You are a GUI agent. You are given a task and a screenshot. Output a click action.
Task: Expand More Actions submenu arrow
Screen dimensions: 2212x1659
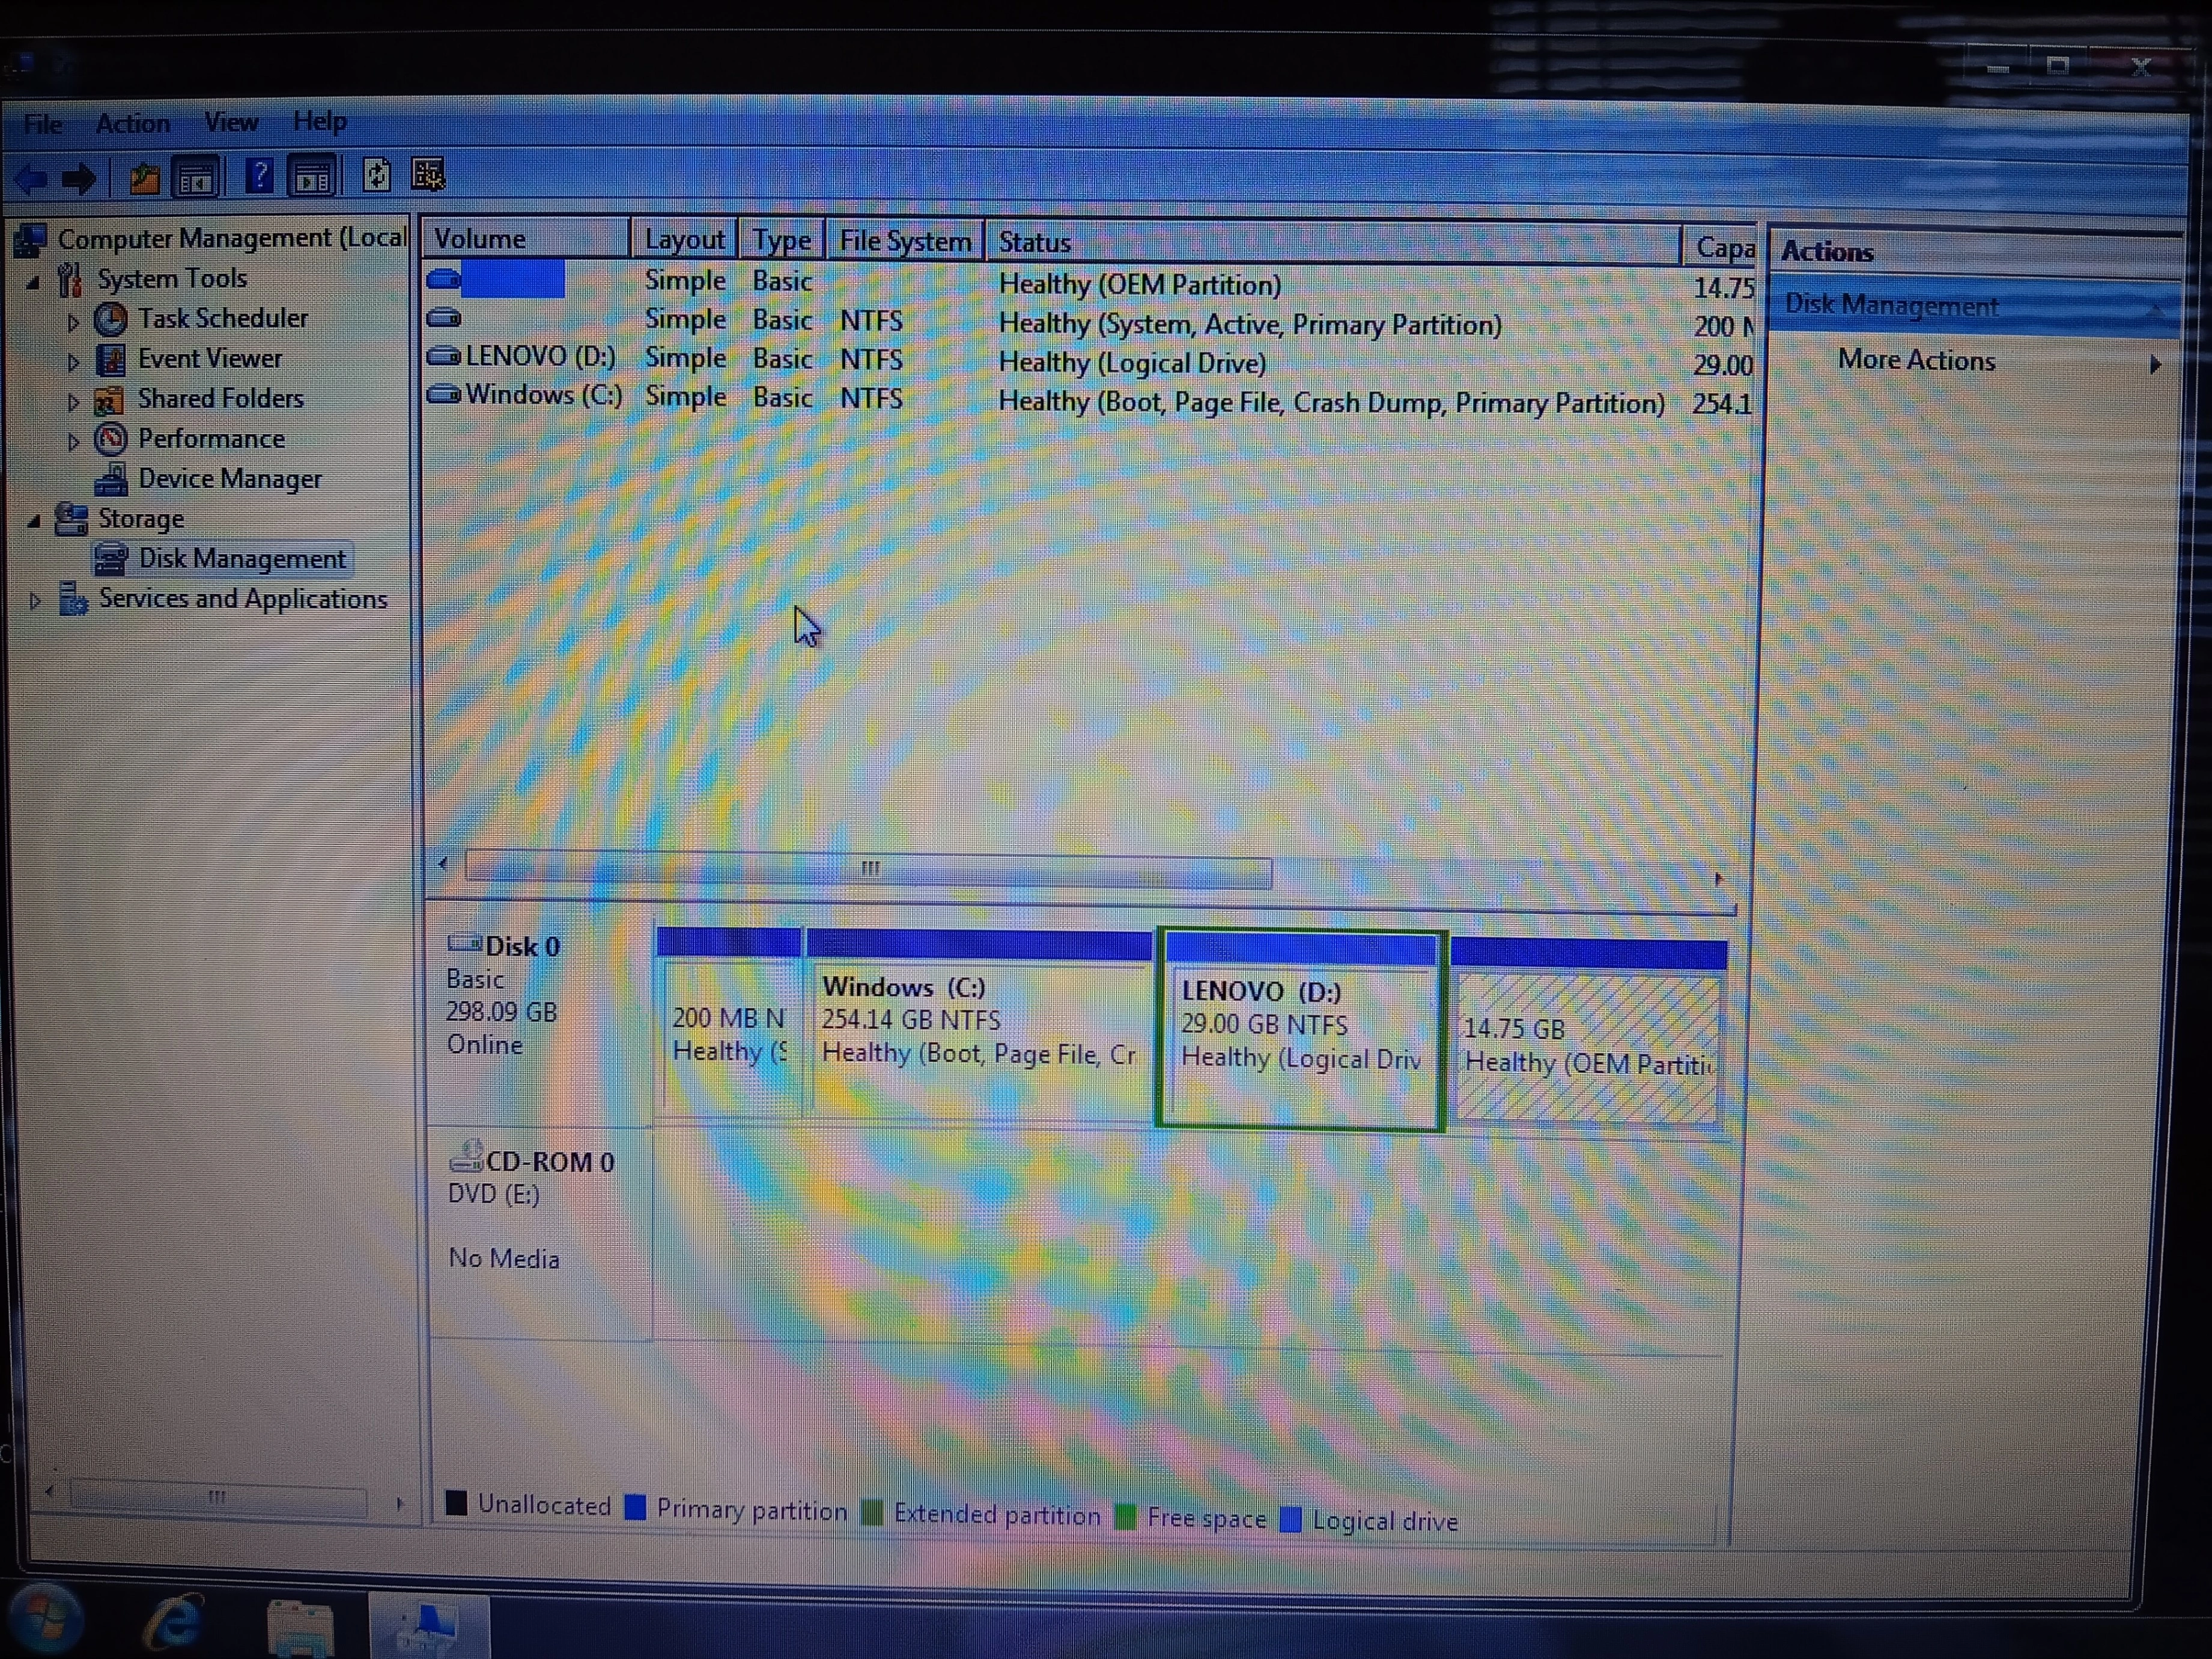tap(2155, 364)
